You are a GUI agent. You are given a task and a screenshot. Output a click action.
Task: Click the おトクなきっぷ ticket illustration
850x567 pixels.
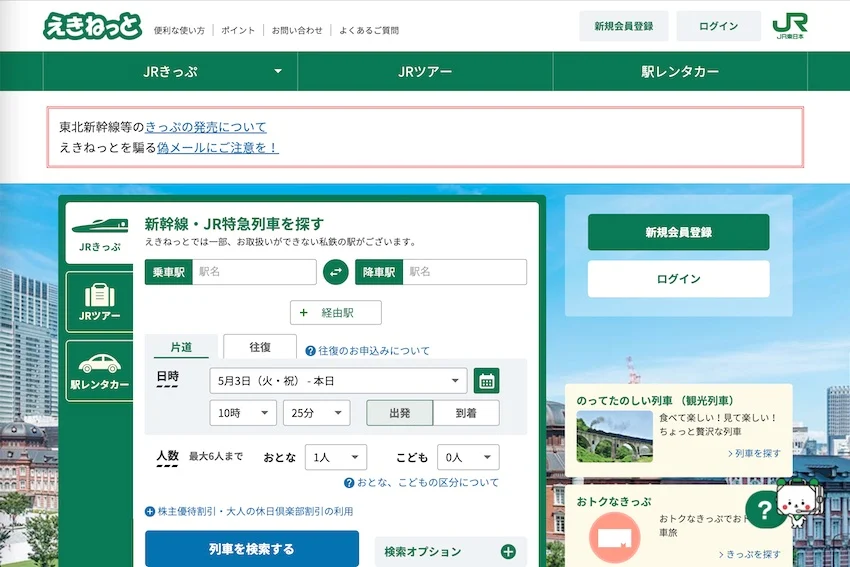[614, 537]
